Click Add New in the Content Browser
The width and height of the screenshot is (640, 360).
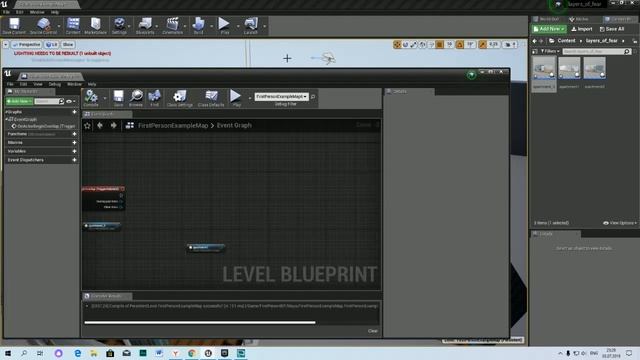[549, 29]
